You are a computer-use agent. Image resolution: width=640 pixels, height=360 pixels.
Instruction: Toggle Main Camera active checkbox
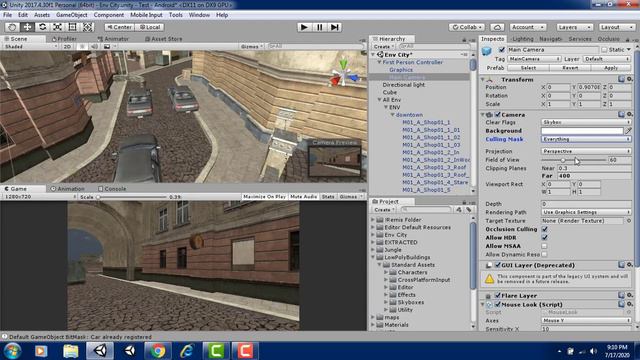pos(502,49)
